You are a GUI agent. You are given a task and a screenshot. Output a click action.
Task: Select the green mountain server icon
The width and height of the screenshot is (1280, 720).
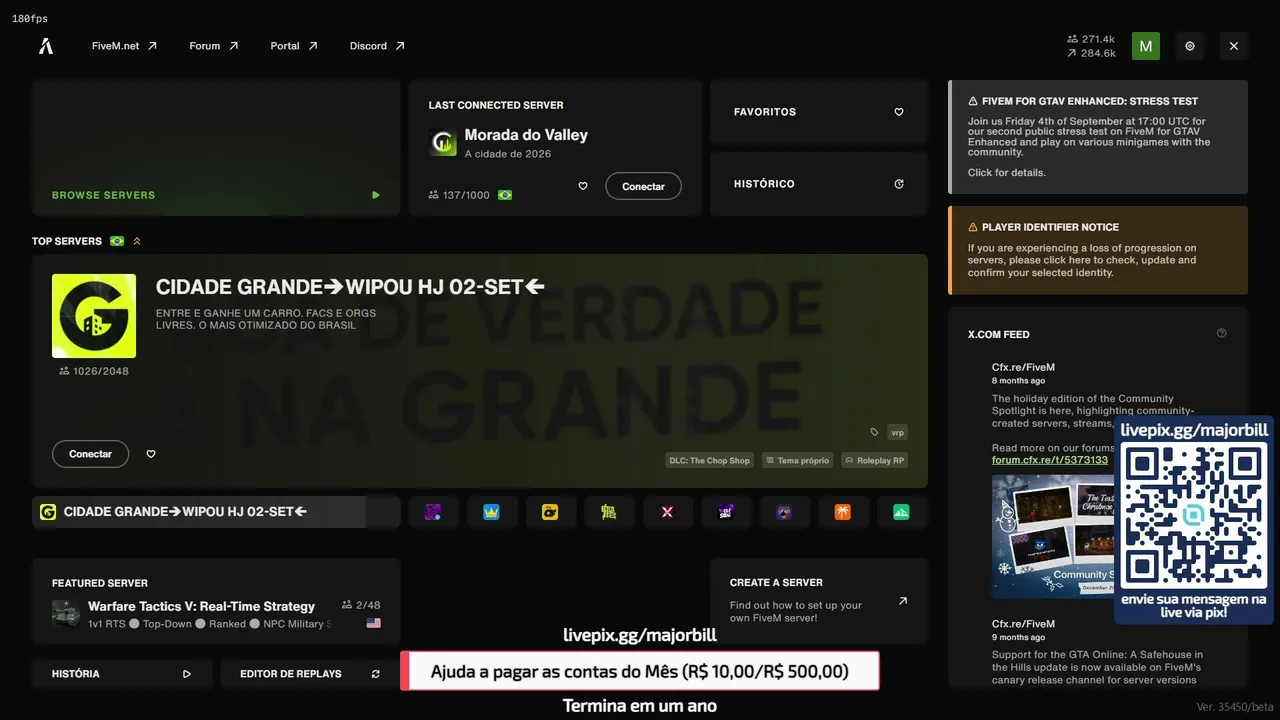[902, 512]
